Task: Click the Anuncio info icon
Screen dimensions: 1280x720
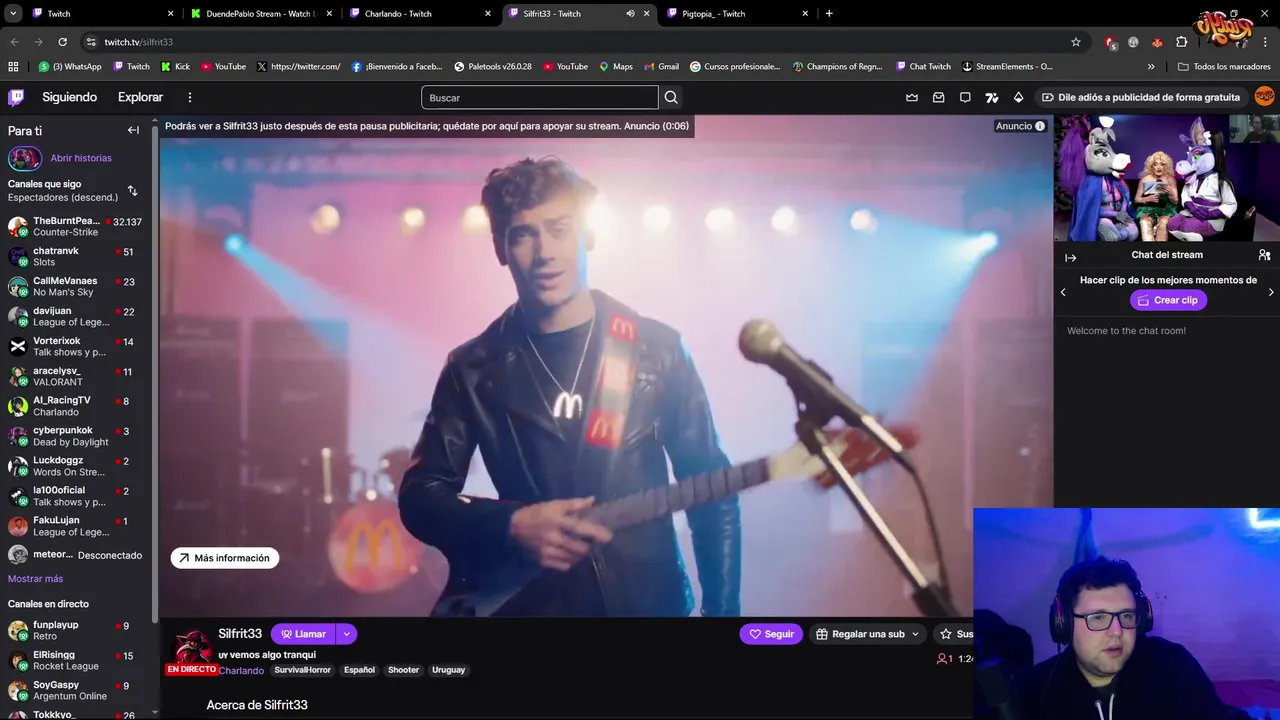Action: [1040, 126]
